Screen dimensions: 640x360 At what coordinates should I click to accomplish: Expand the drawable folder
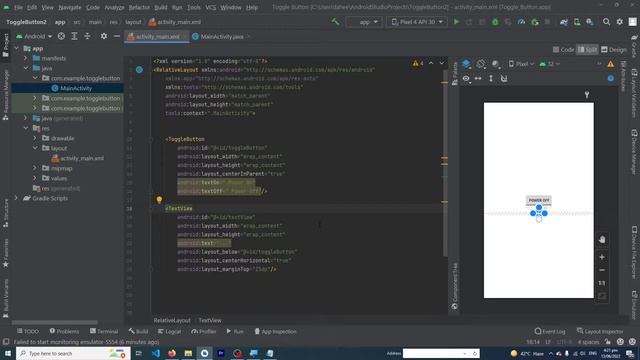(x=35, y=138)
